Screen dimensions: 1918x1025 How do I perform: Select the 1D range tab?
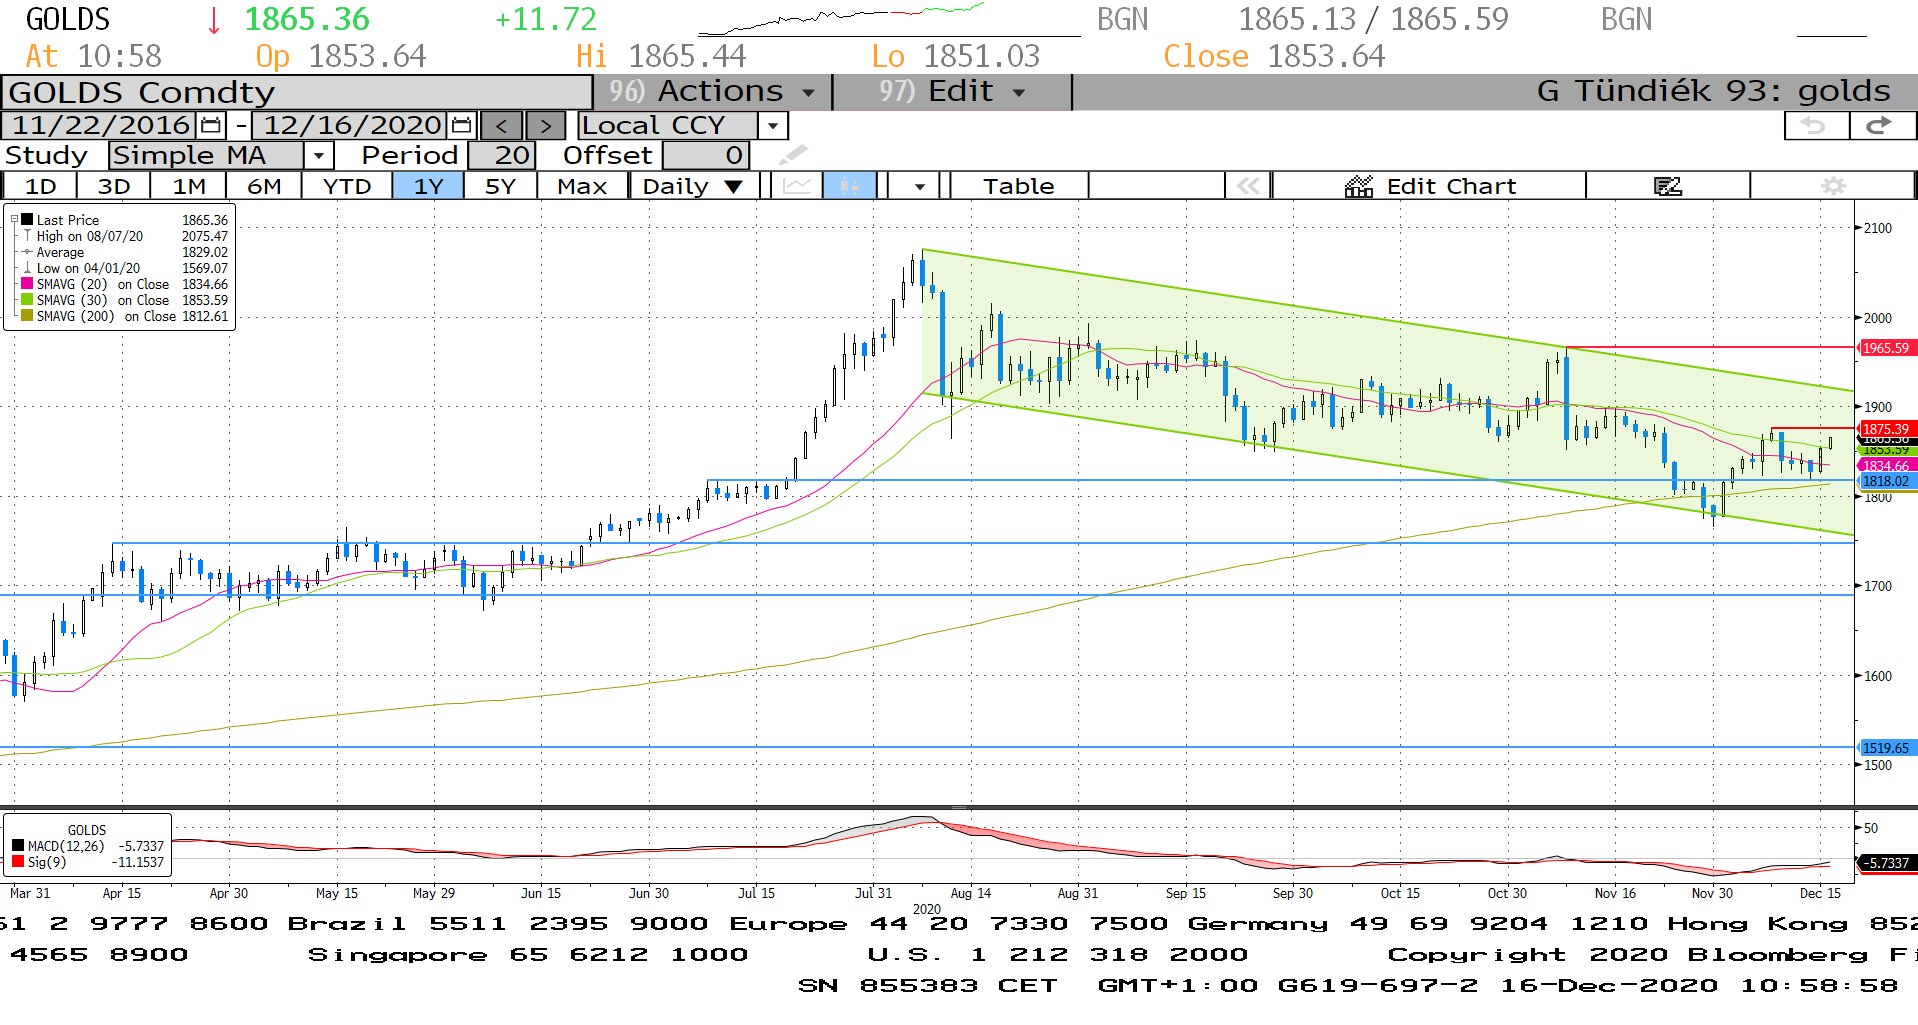(x=40, y=186)
